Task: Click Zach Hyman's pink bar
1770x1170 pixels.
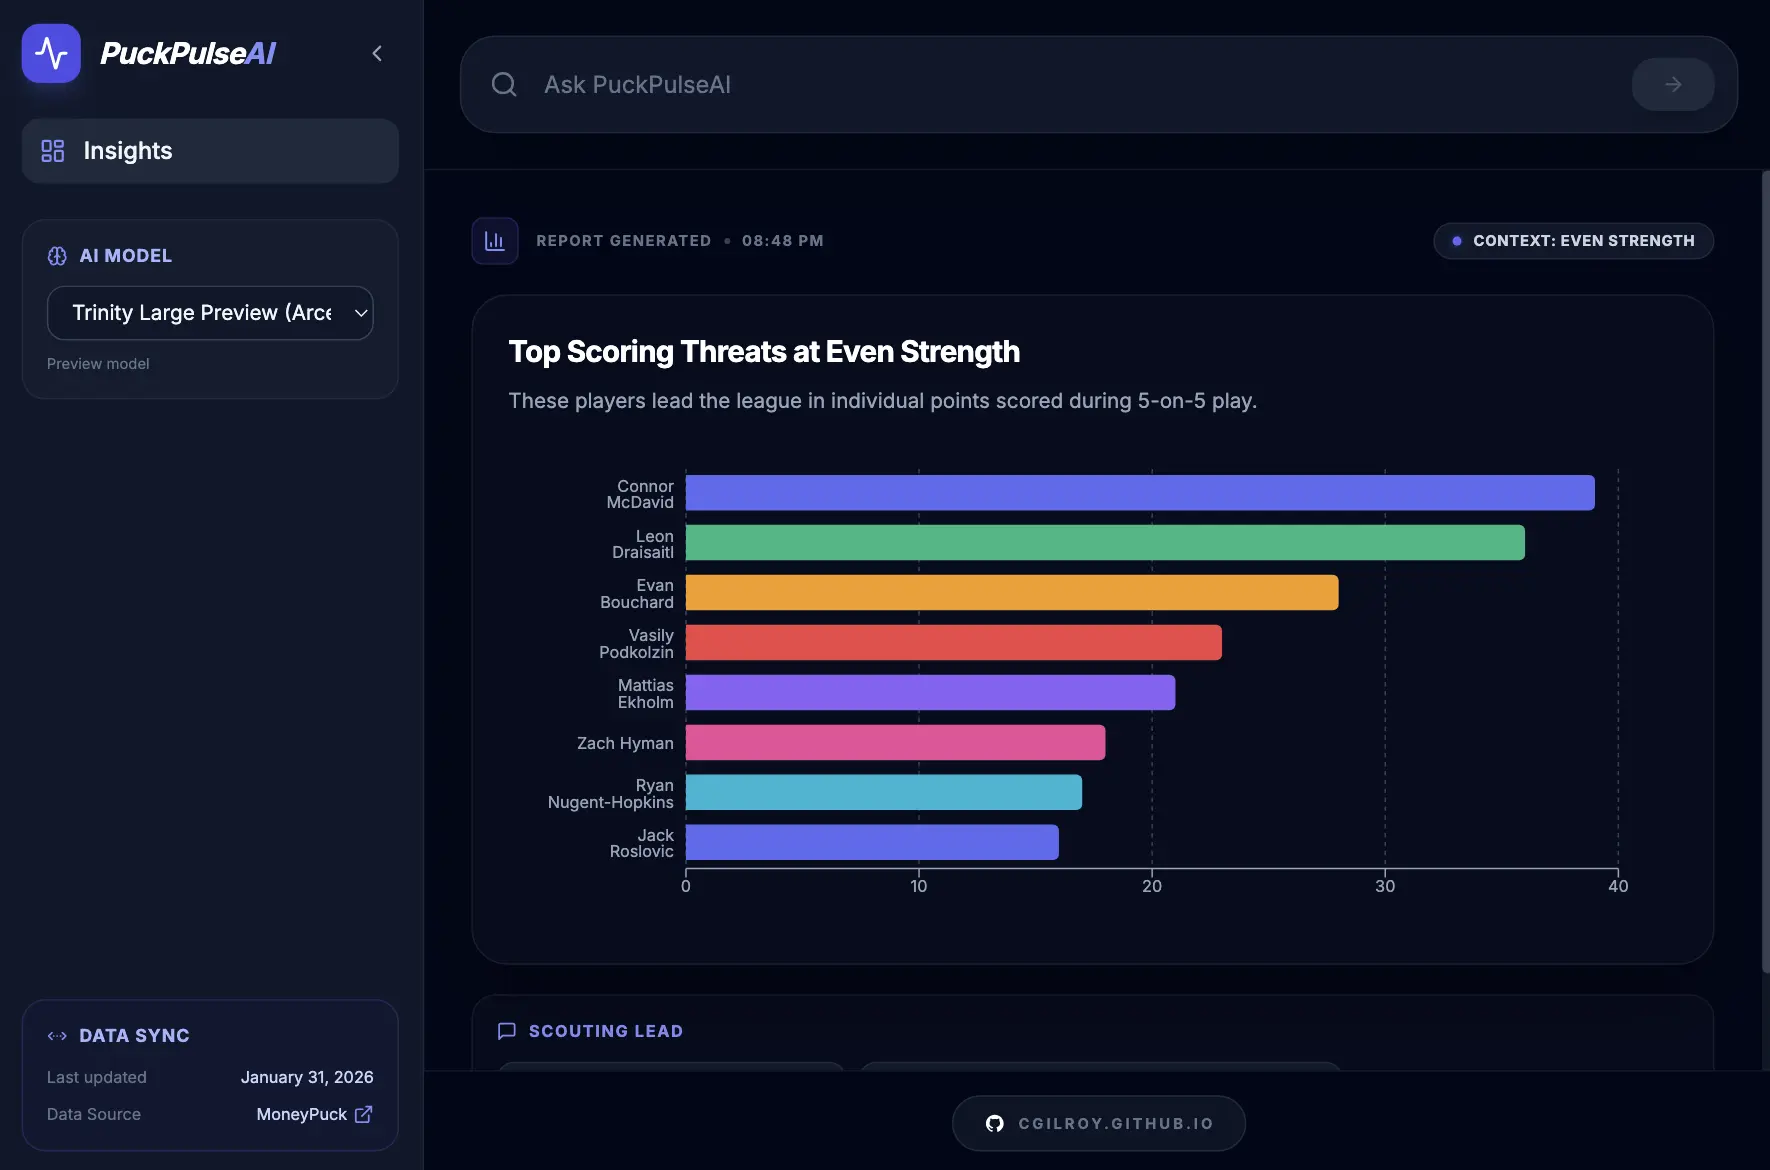Action: tap(895, 743)
